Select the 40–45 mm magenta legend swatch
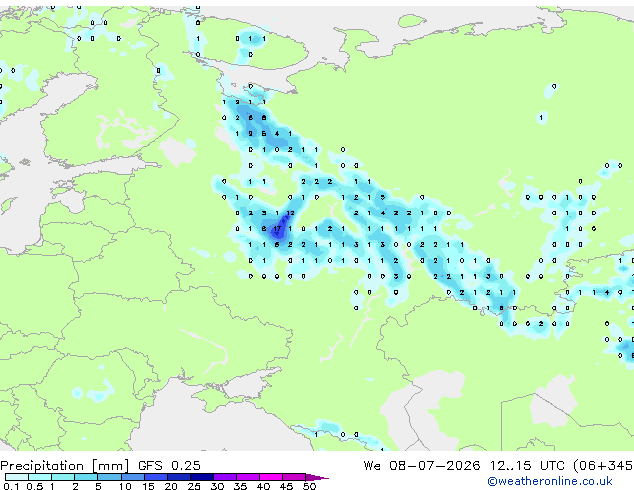 (x=271, y=477)
